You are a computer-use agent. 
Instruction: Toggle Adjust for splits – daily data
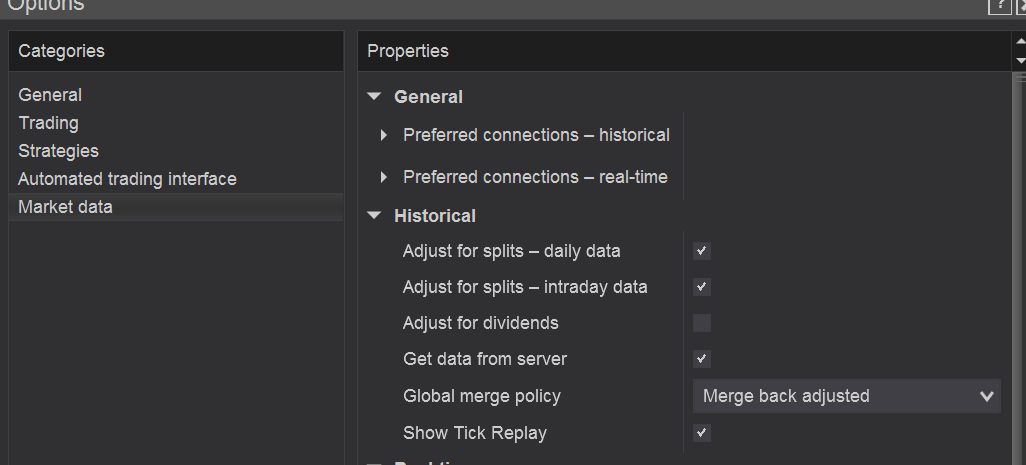pyautogui.click(x=702, y=251)
